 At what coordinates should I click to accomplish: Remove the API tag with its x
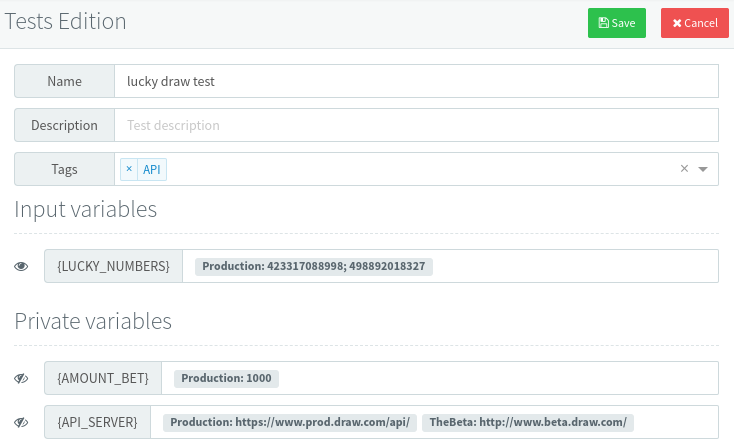click(129, 170)
